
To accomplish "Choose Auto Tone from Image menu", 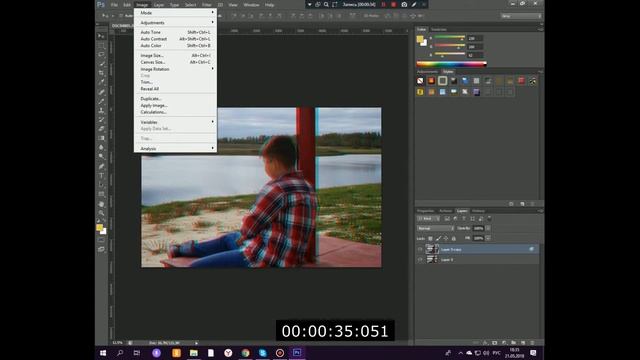I will point(176,32).
